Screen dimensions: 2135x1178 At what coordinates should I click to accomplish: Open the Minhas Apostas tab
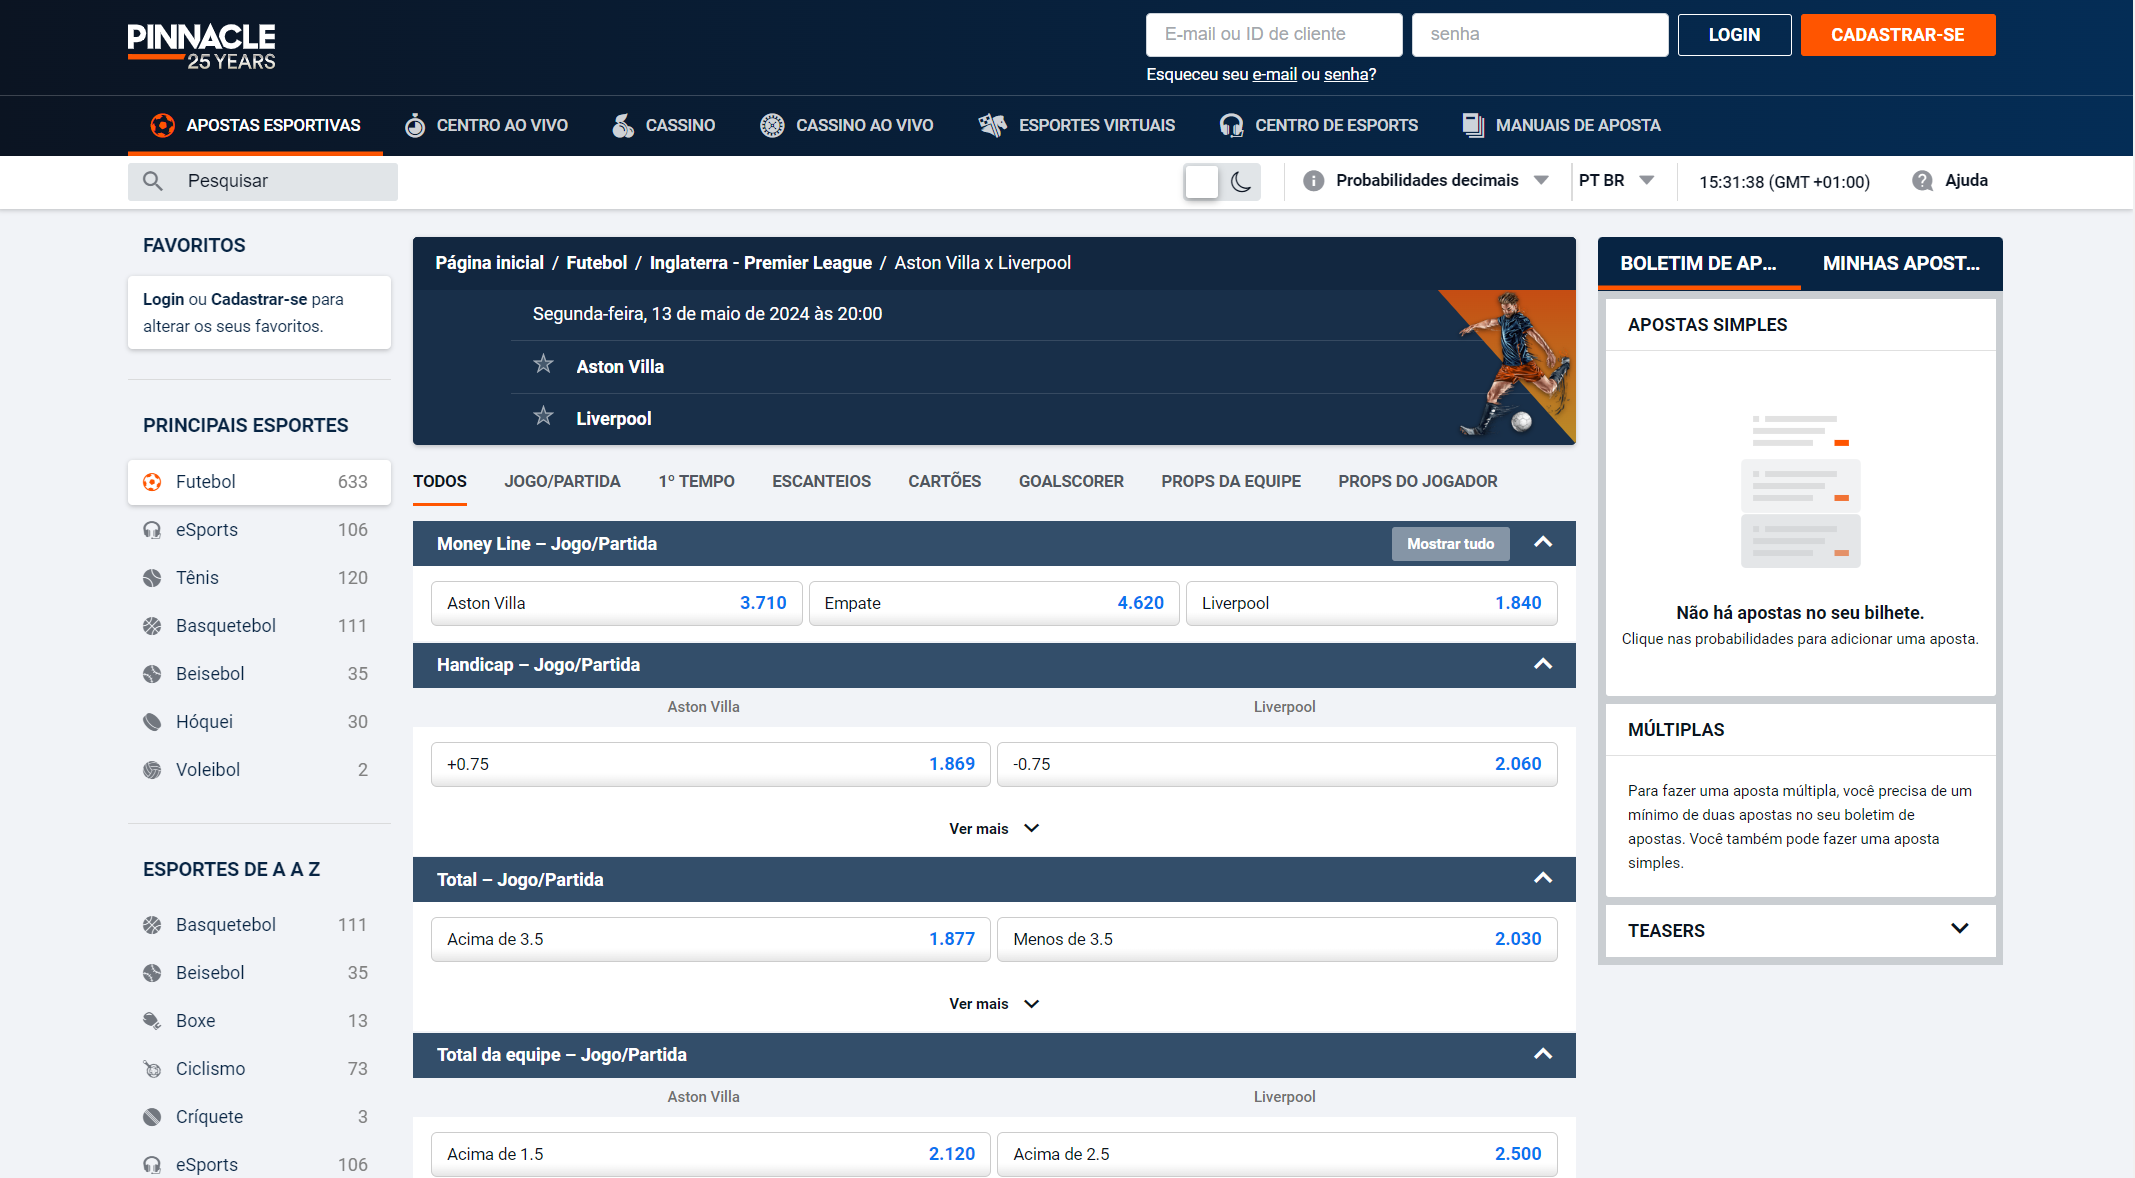click(1901, 264)
